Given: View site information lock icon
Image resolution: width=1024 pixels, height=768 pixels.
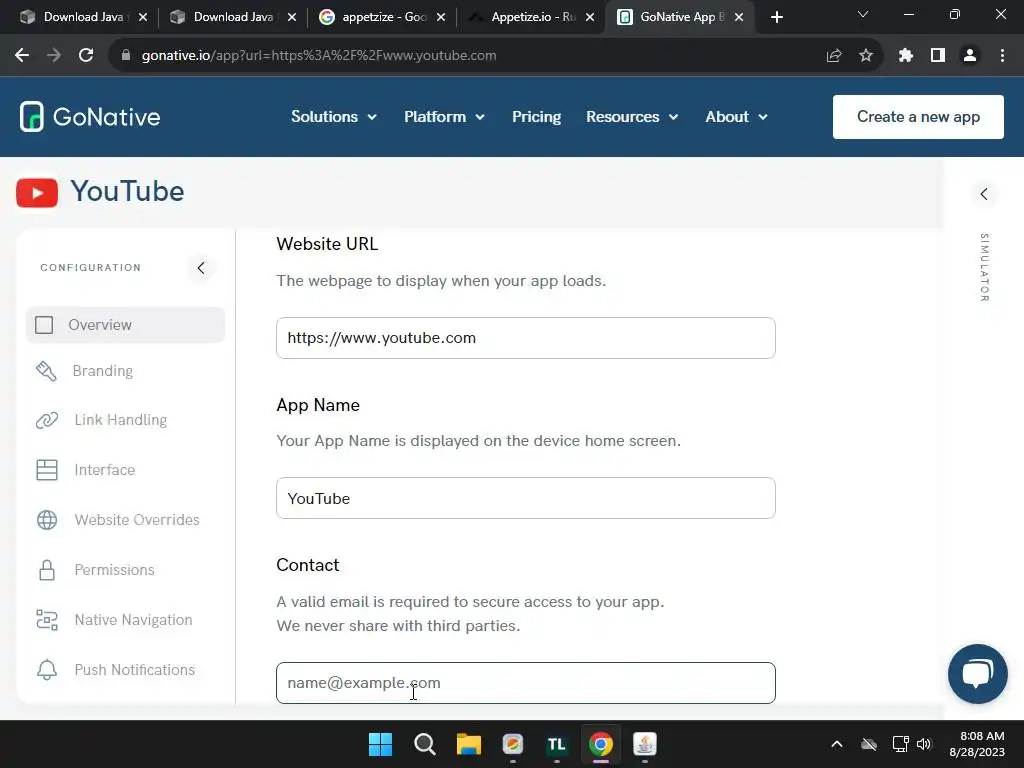Looking at the screenshot, I should (x=126, y=56).
